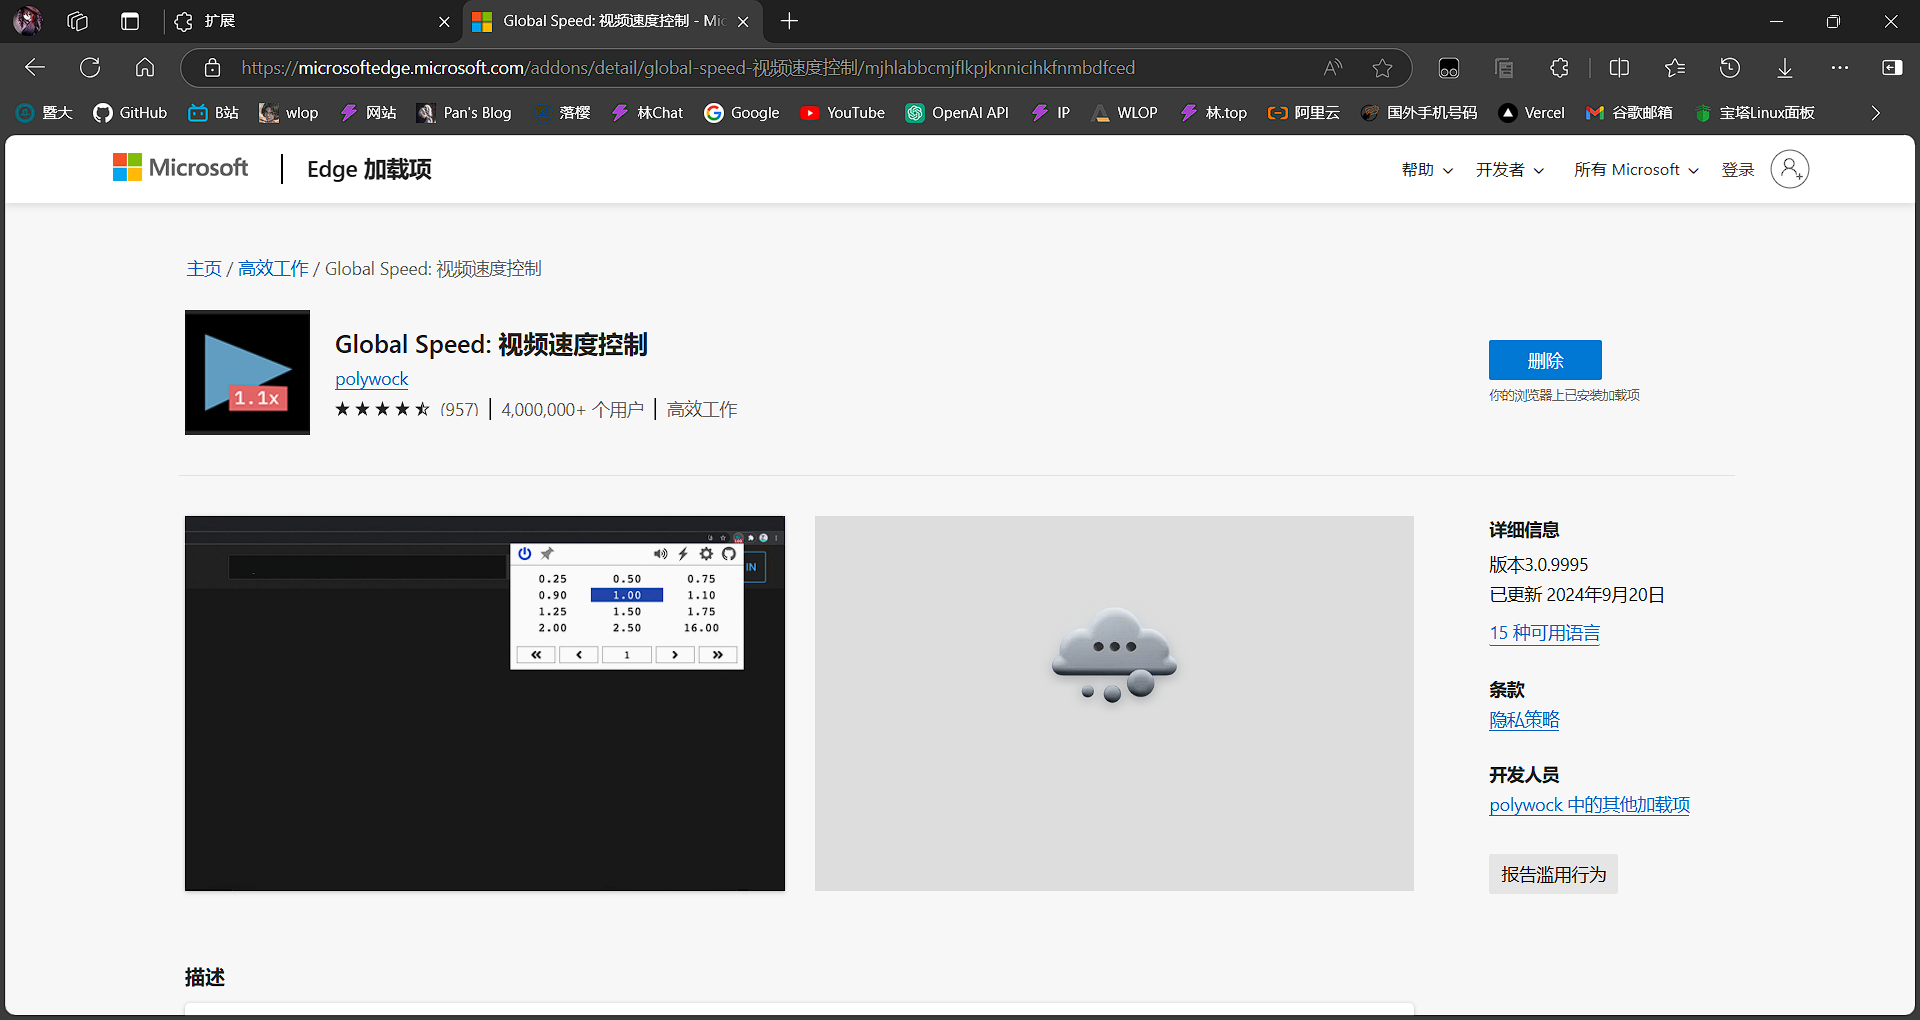This screenshot has height=1020, width=1920.
Task: Click the star rating (957) reviews
Action: [407, 409]
